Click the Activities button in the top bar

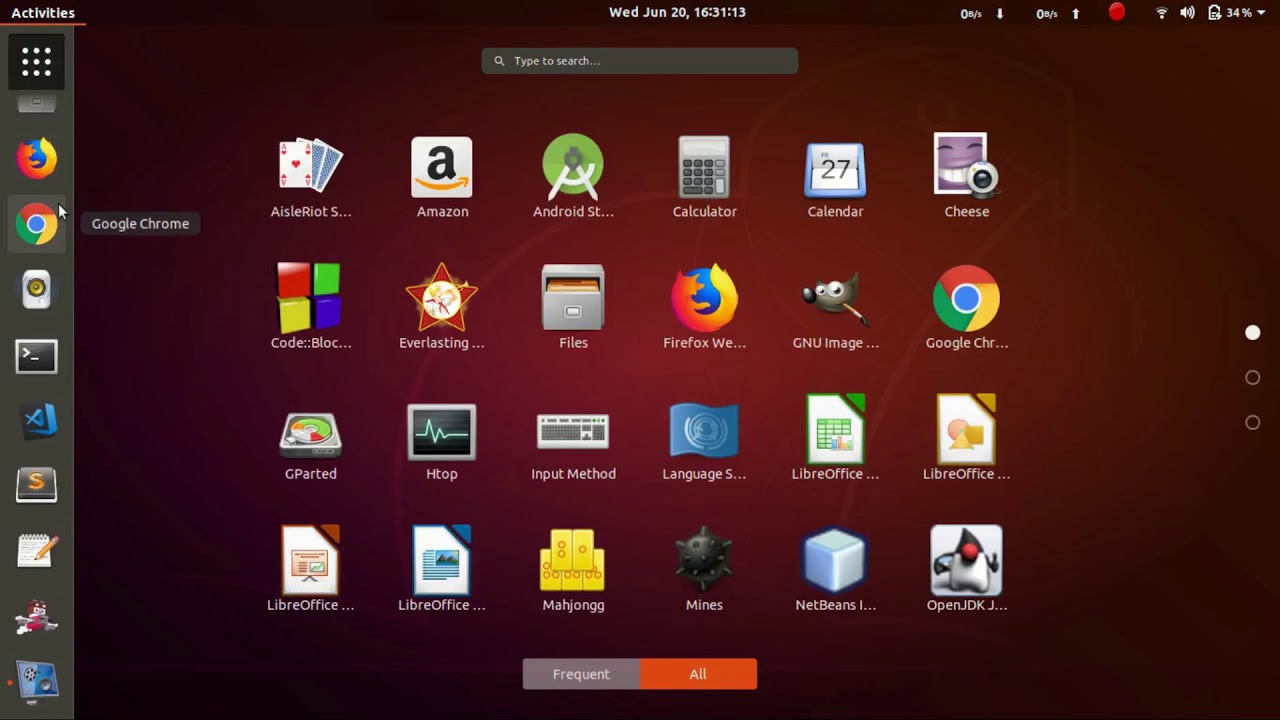43,13
